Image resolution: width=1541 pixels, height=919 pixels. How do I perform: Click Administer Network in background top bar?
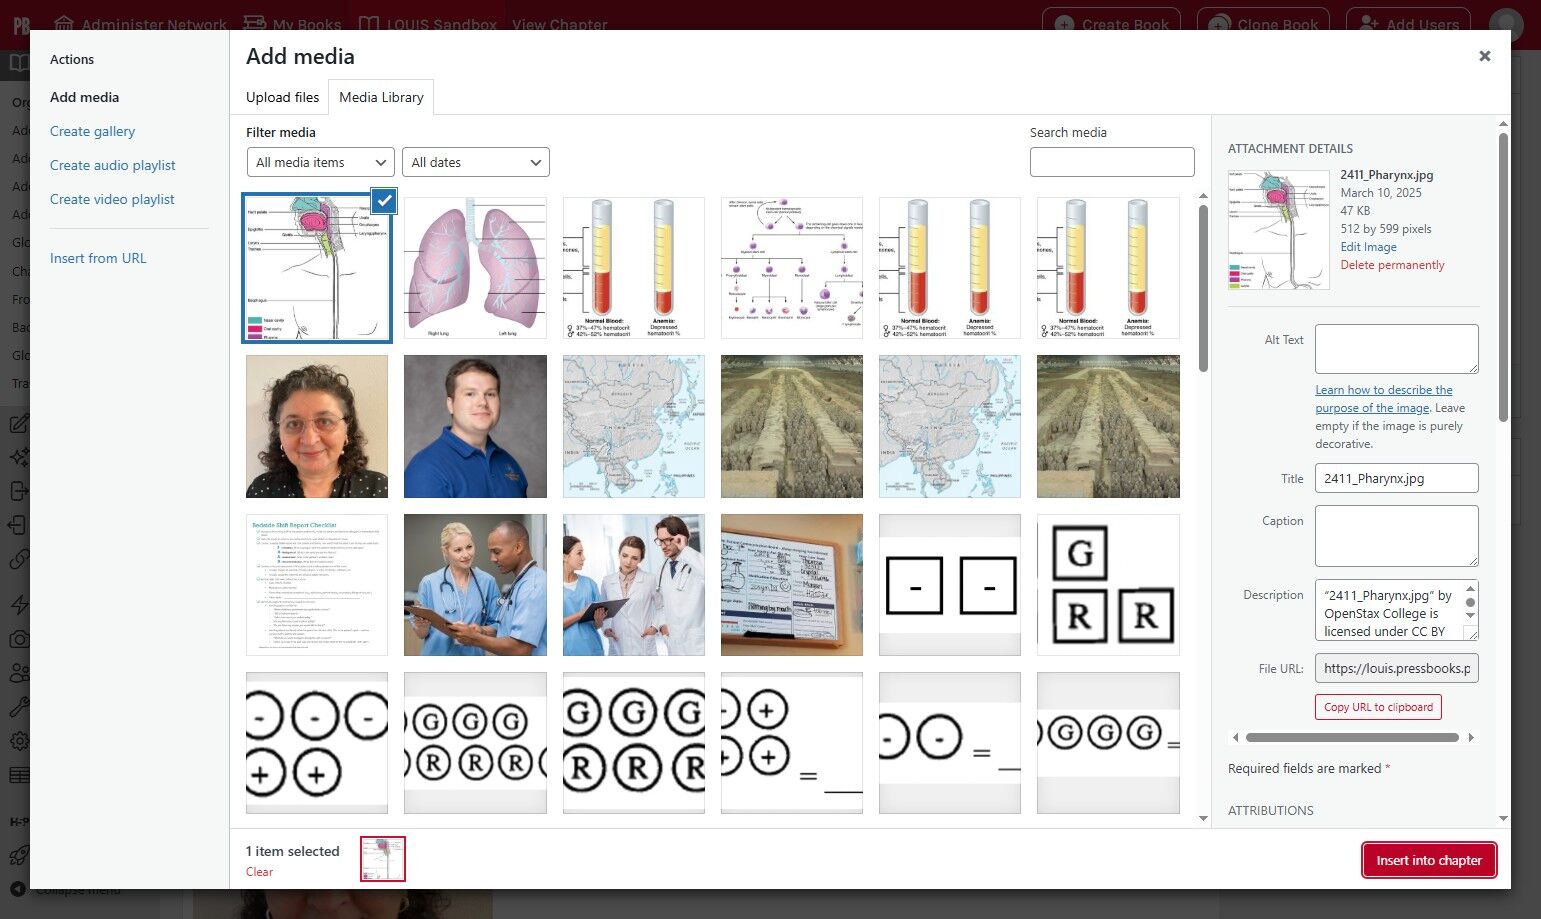pyautogui.click(x=140, y=24)
